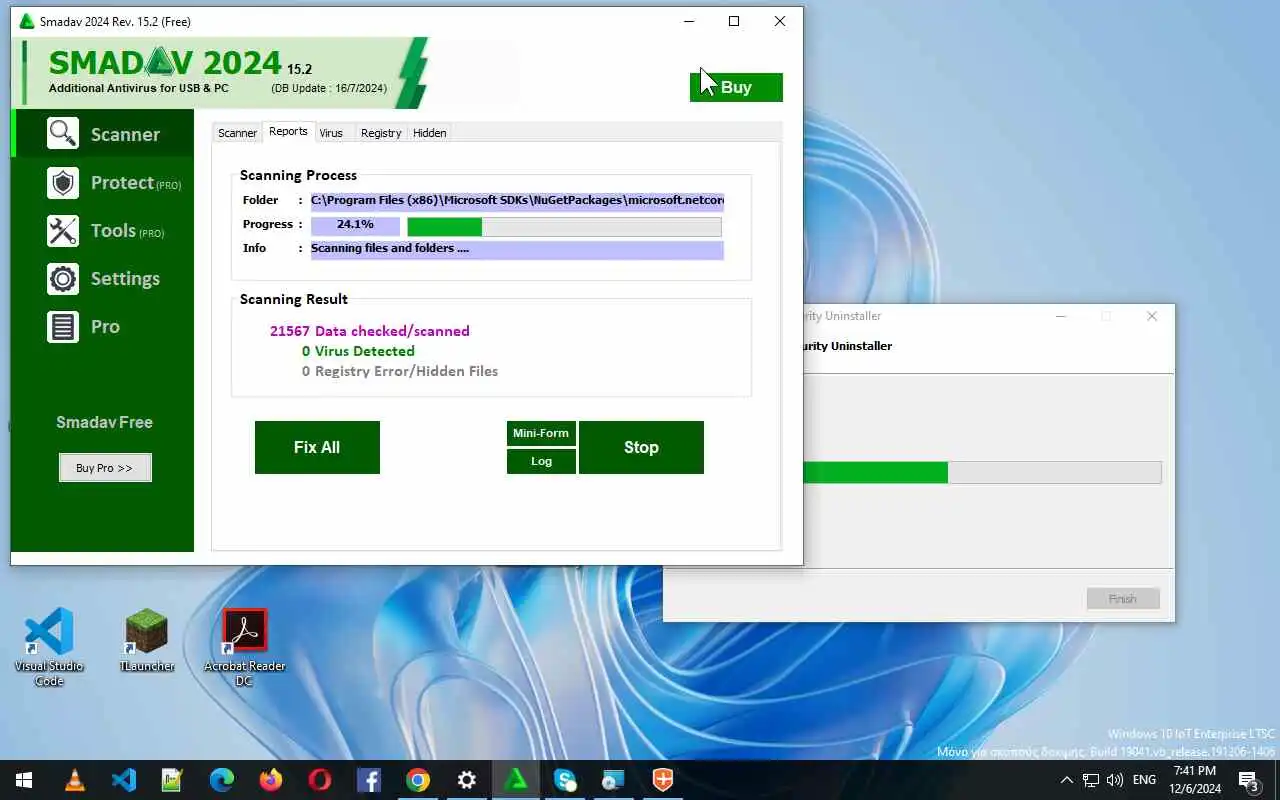This screenshot has width=1280, height=800.
Task: Open the Registry tab
Action: click(381, 133)
